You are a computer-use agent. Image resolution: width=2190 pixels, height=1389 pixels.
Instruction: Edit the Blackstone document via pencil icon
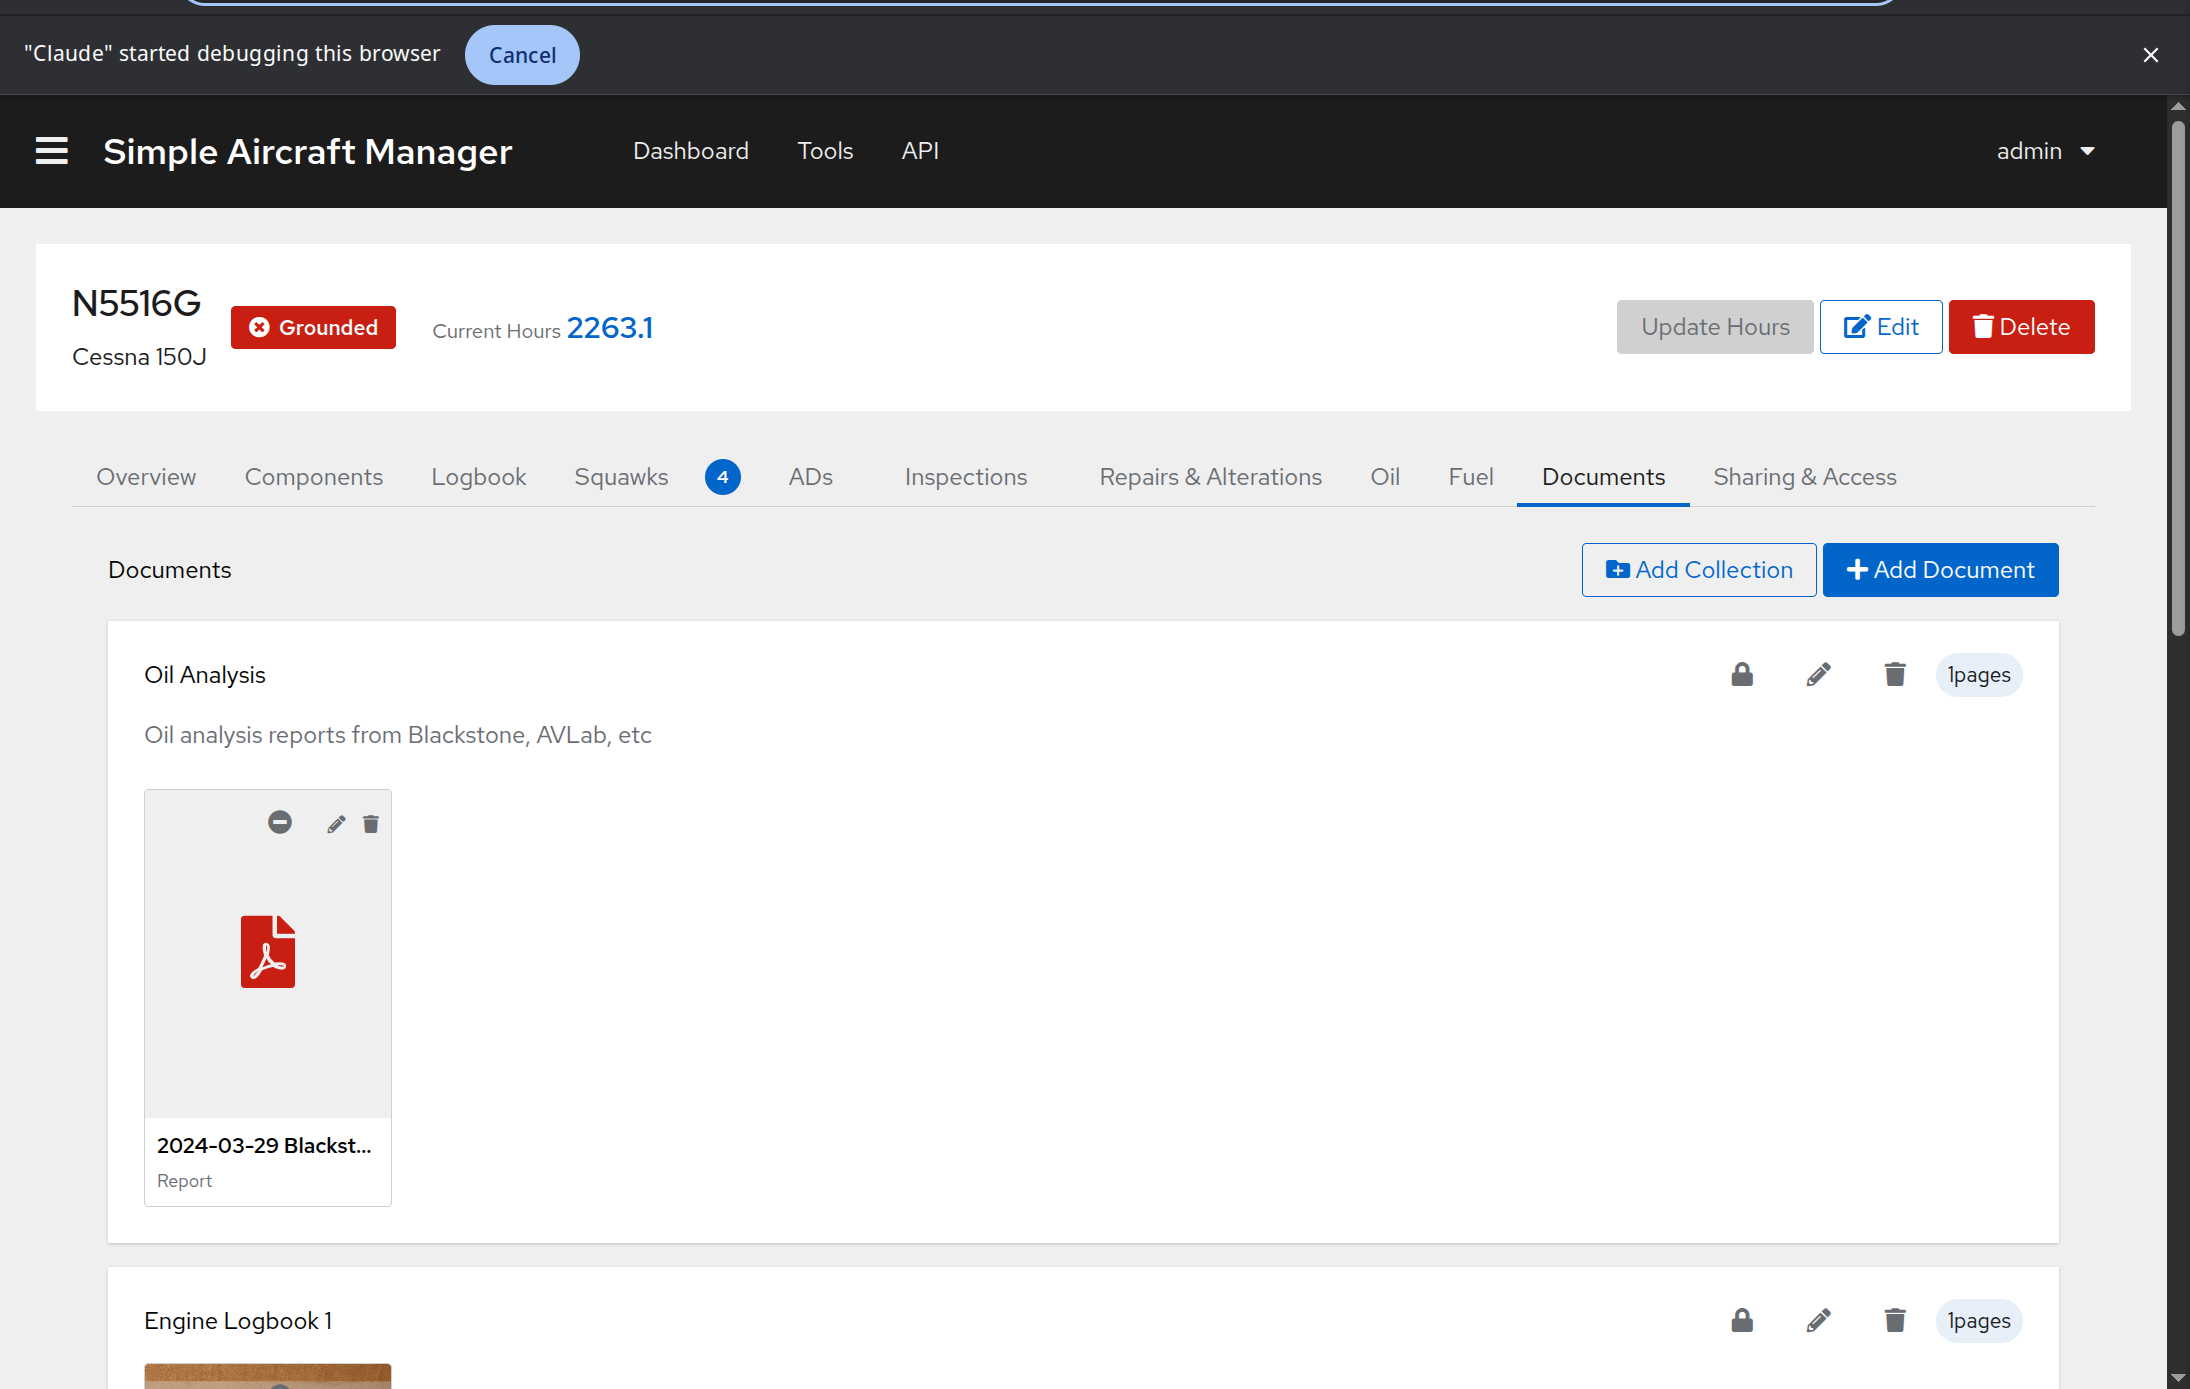click(x=336, y=824)
